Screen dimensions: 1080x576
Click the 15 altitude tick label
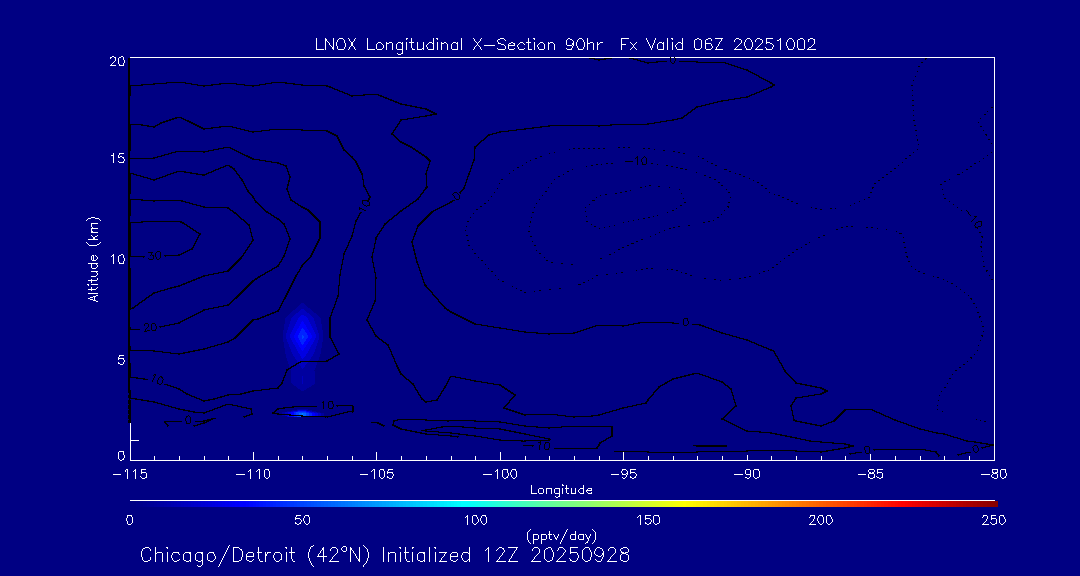117,158
